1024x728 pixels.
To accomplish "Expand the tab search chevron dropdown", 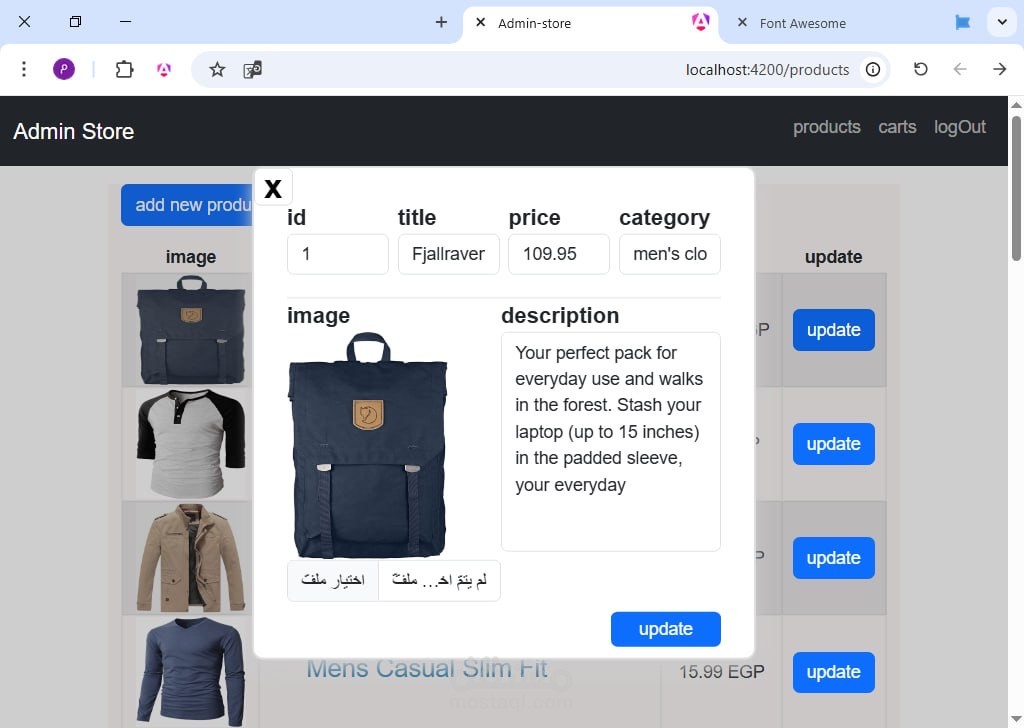I will point(1002,22).
